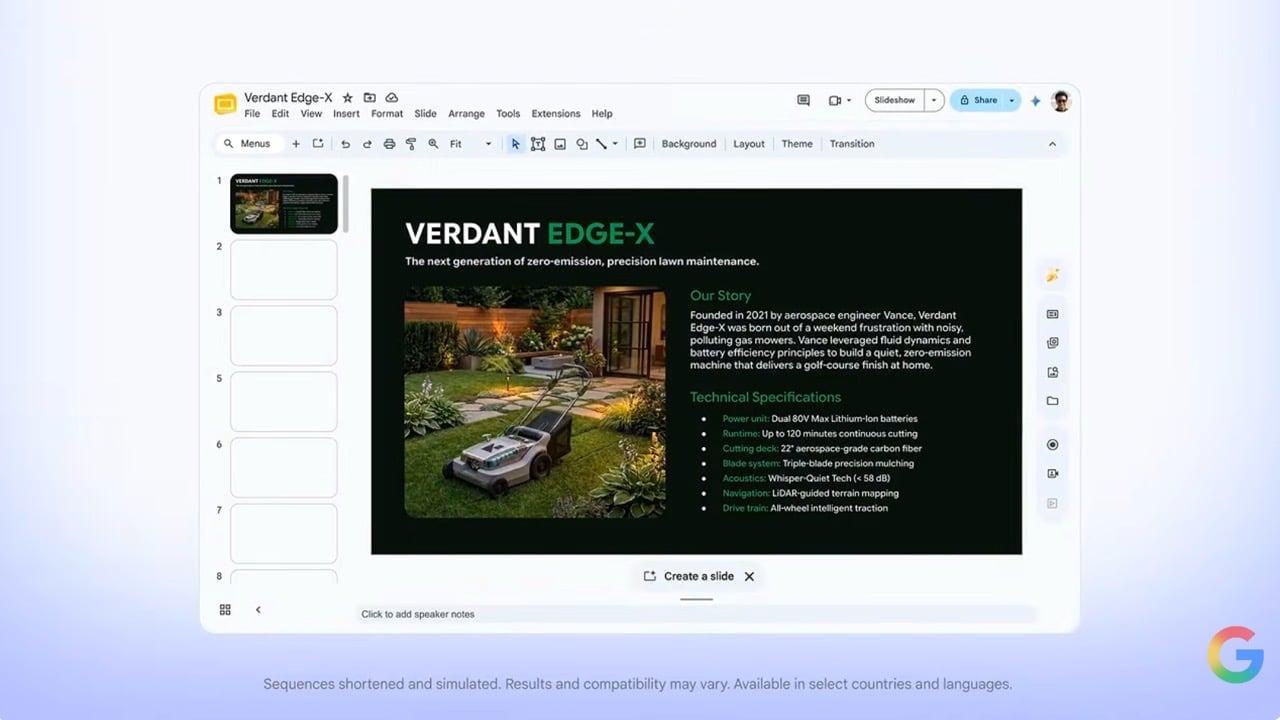Start the Slideshow
Image resolution: width=1280 pixels, height=720 pixels.
[895, 100]
